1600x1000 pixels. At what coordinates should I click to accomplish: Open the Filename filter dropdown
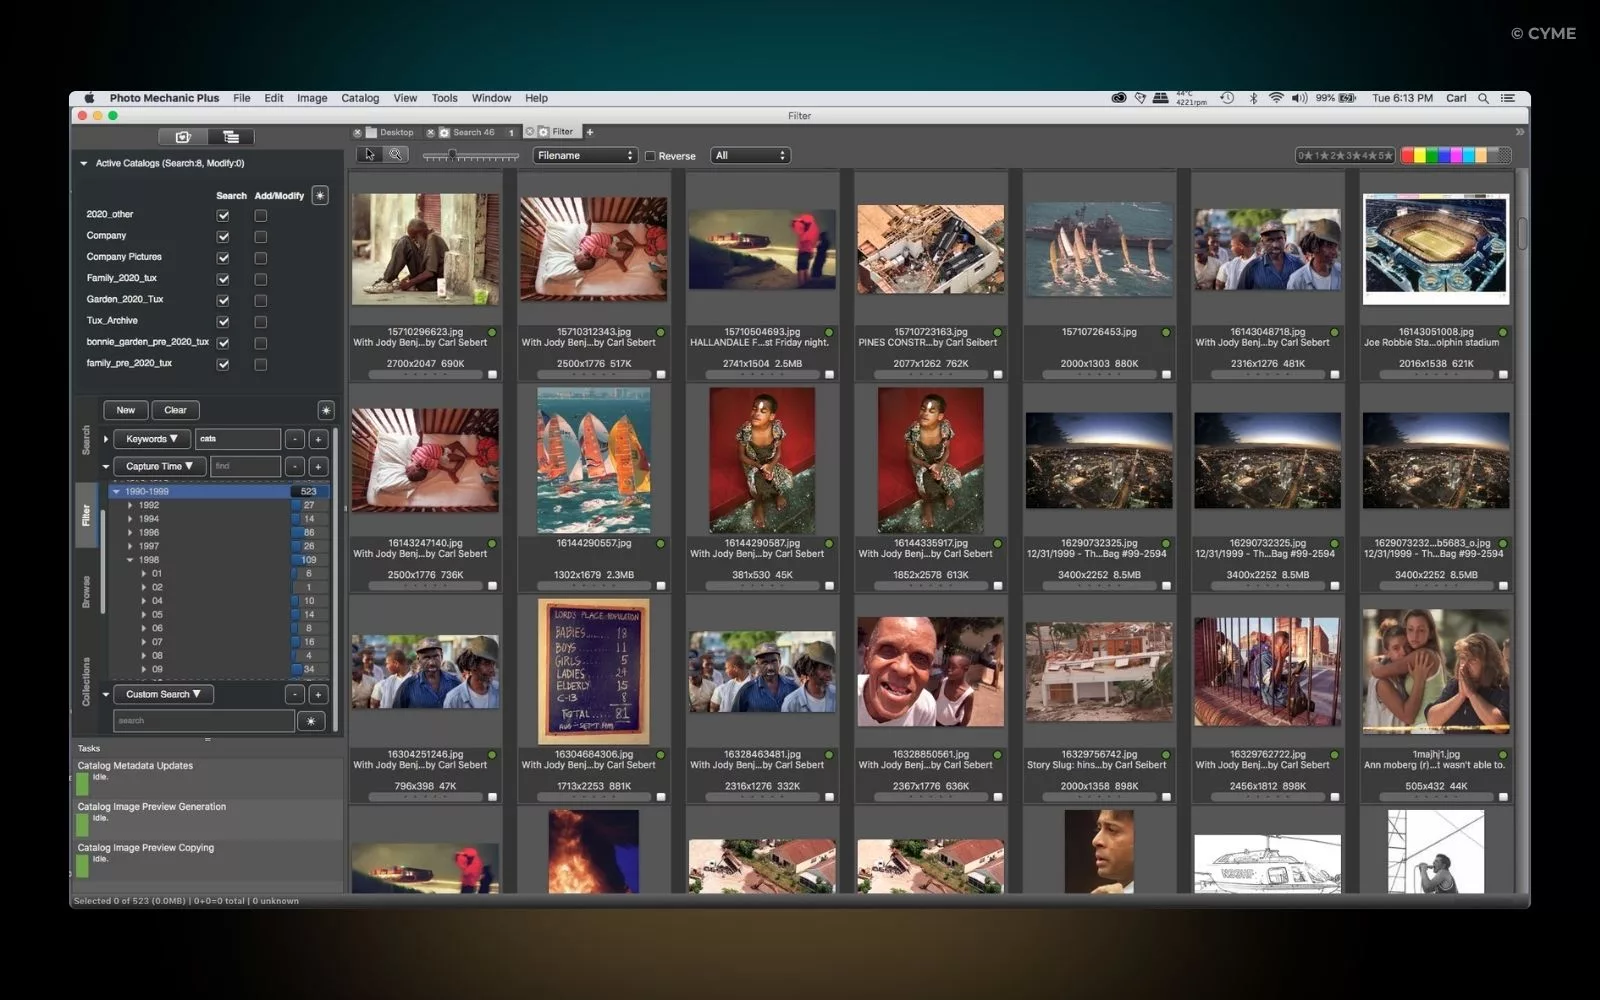[584, 155]
